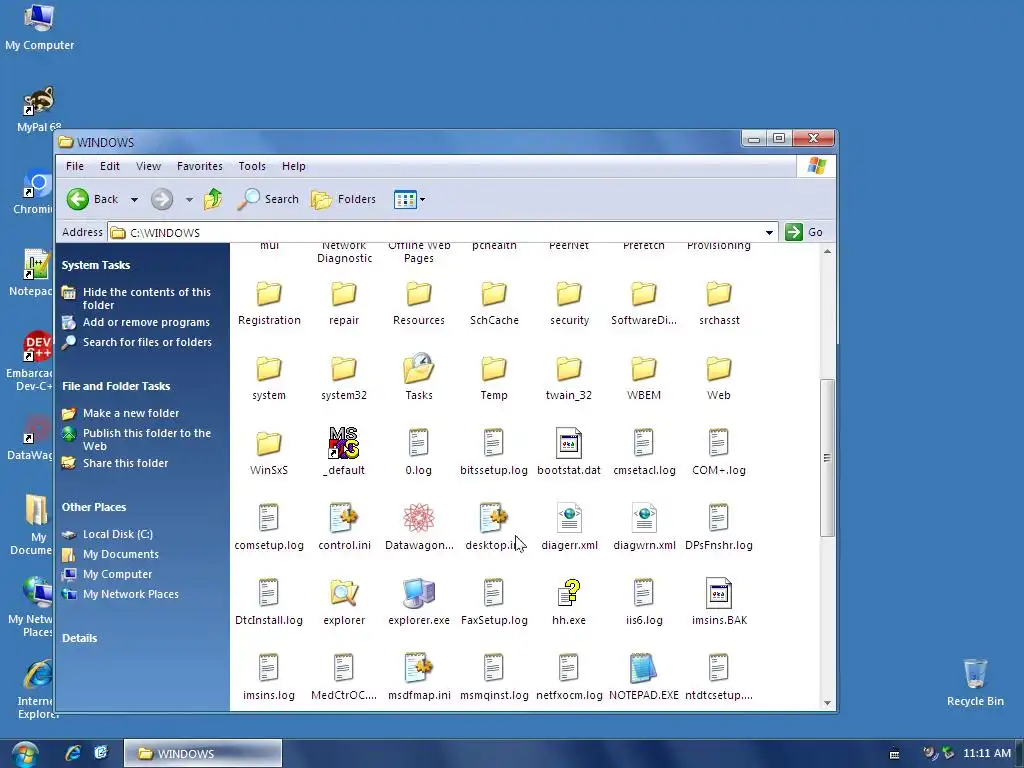Screen dimensions: 1024x768
Task: Select the hh.exe help icon
Action: pyautogui.click(x=569, y=593)
